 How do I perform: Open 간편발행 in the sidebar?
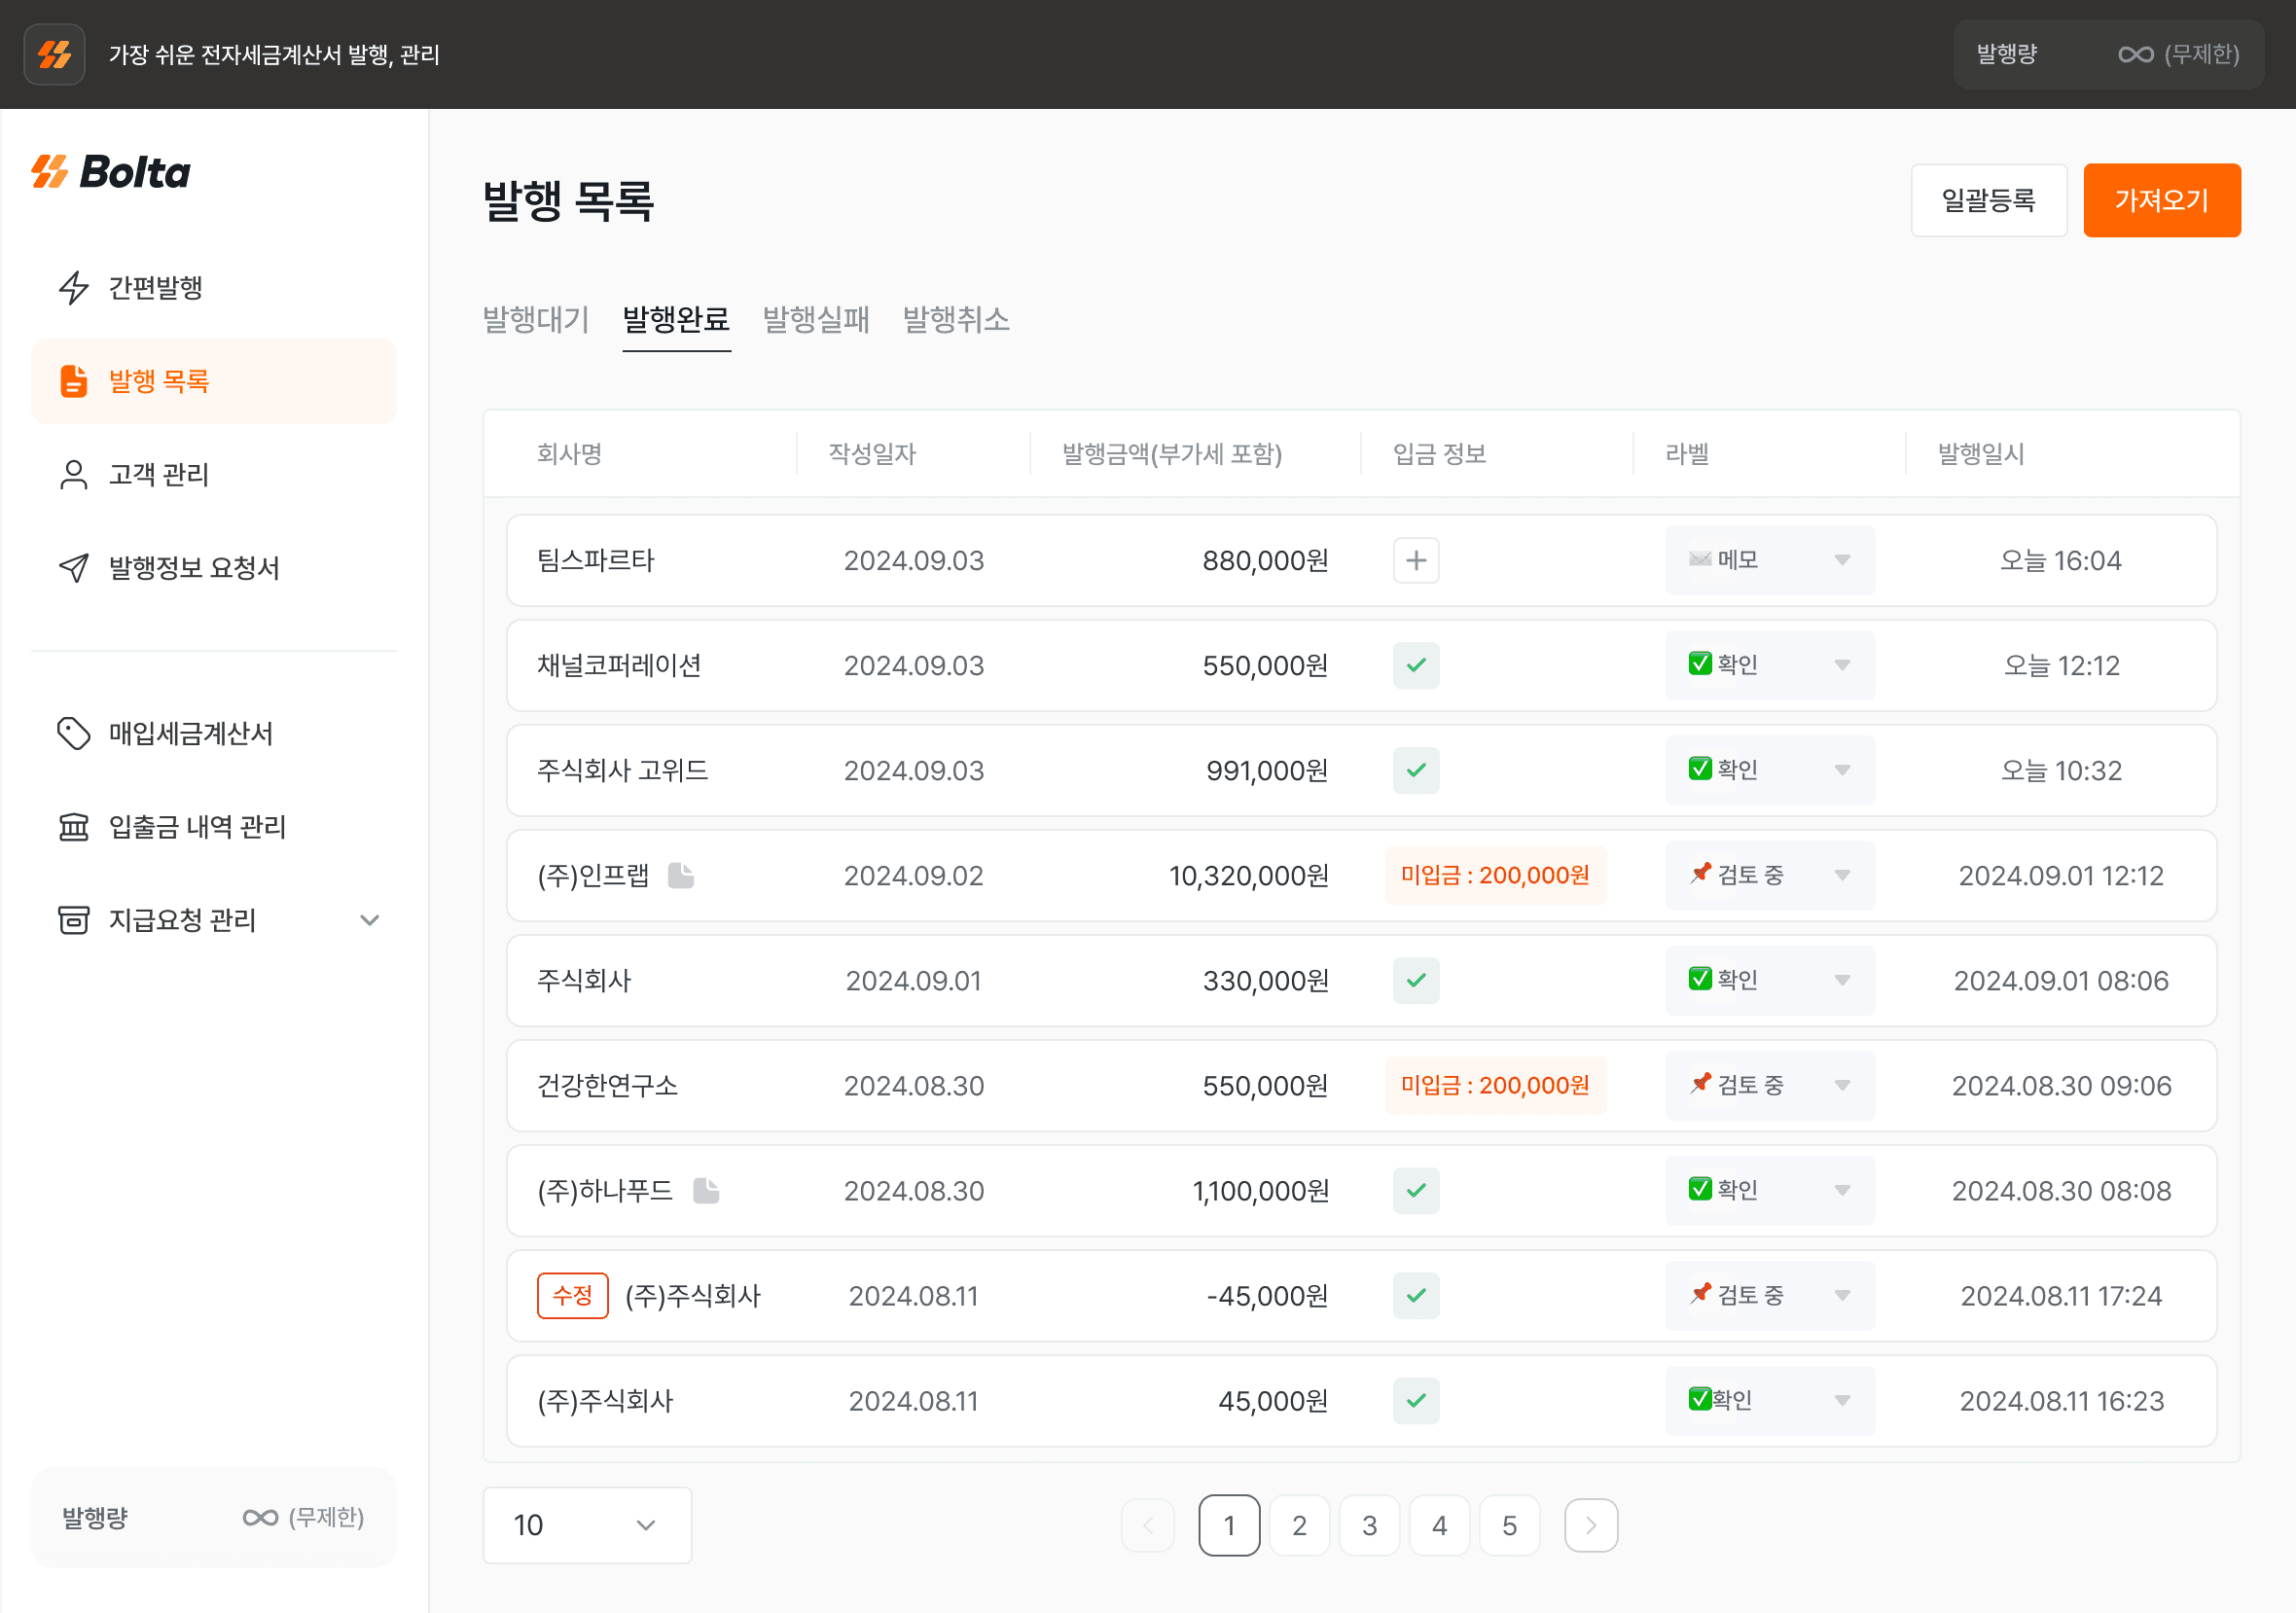click(x=213, y=288)
